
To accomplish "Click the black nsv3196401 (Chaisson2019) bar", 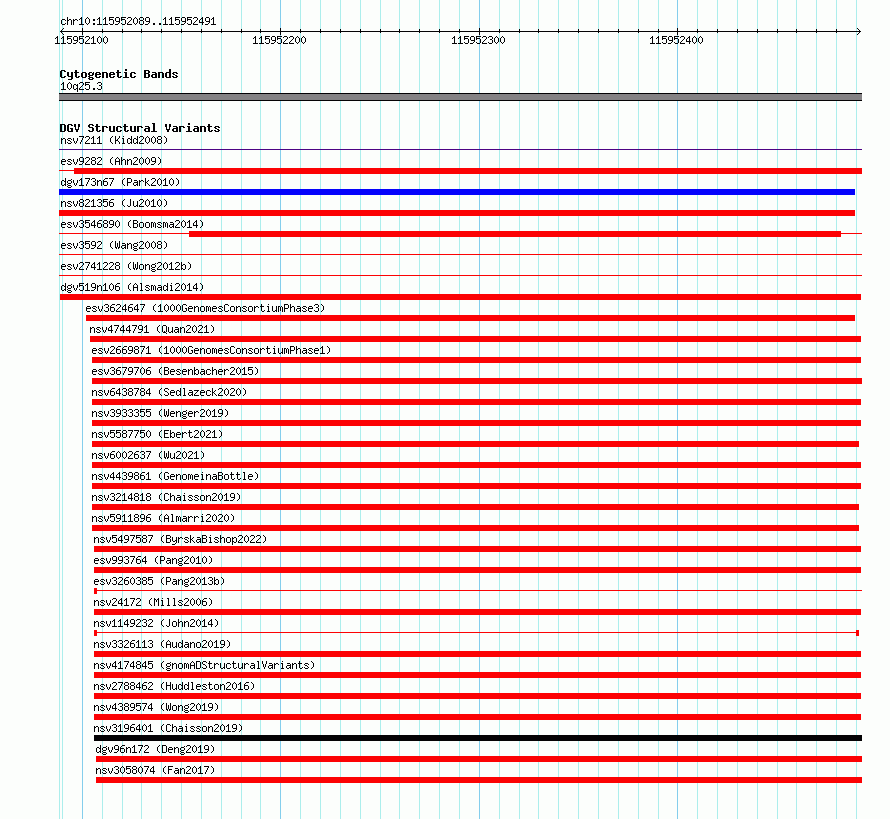I will pyautogui.click(x=478, y=738).
